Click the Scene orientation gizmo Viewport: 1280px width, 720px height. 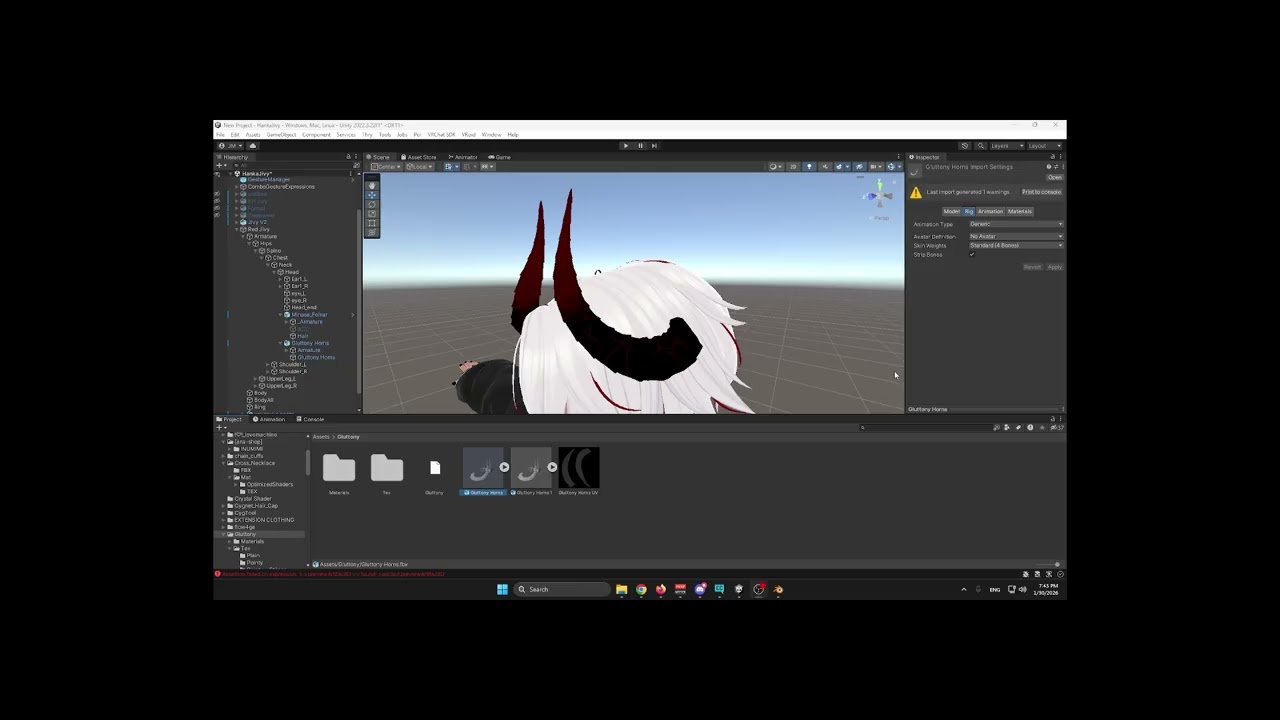tap(879, 195)
